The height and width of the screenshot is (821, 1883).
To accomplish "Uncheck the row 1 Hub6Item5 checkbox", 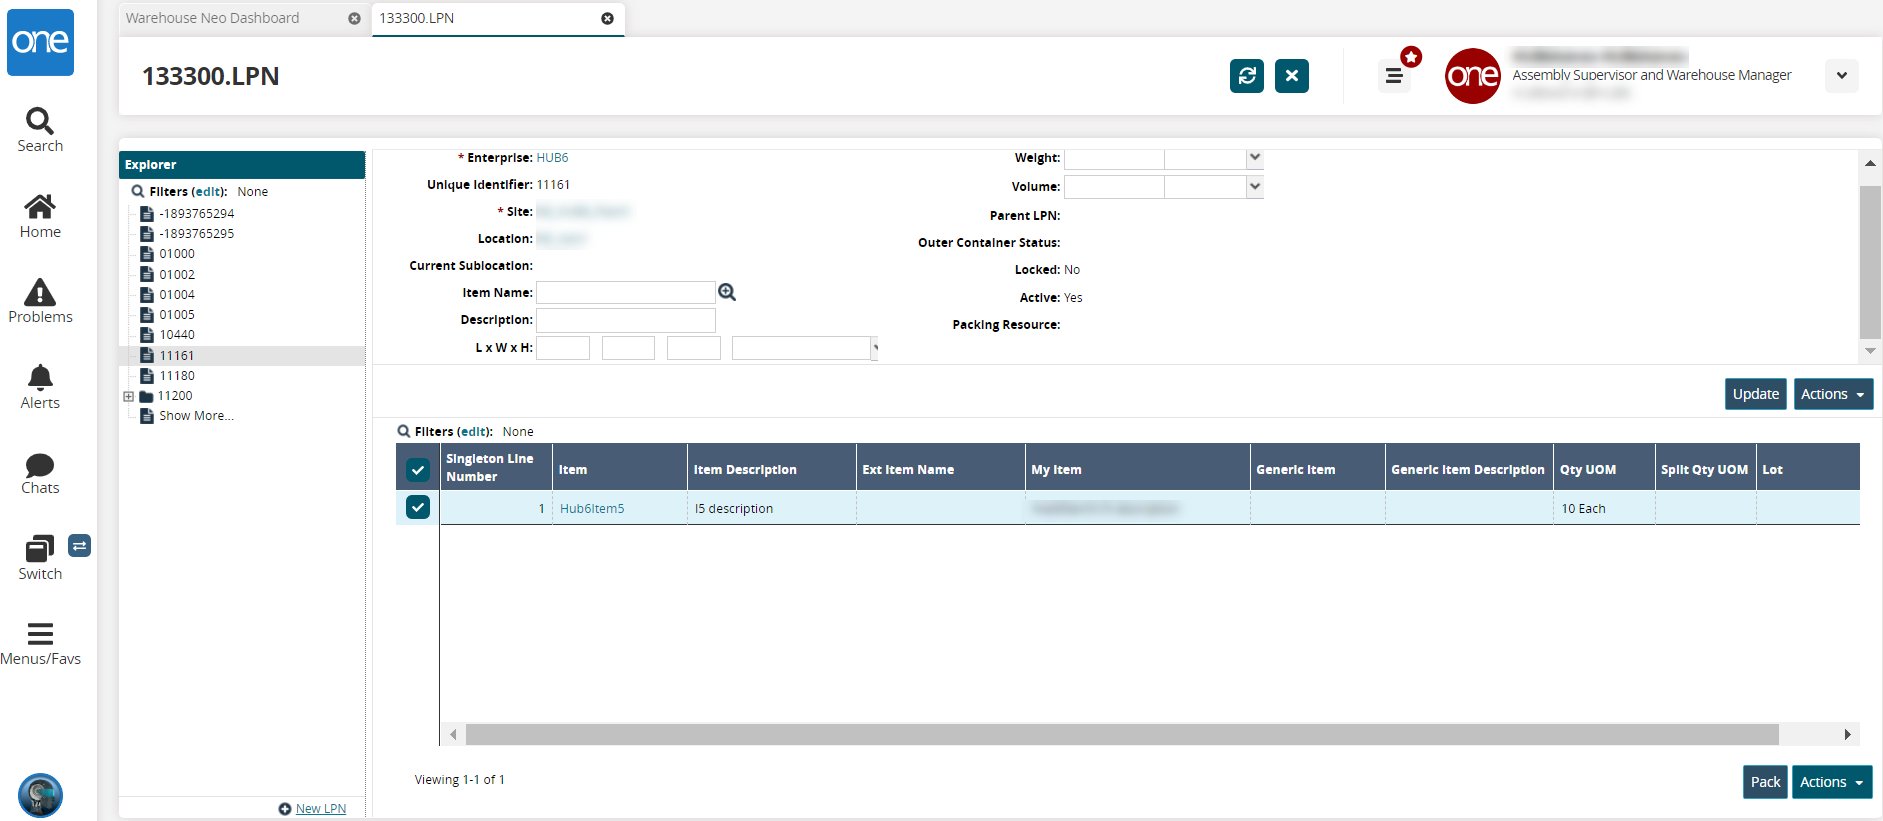I will coord(418,507).
